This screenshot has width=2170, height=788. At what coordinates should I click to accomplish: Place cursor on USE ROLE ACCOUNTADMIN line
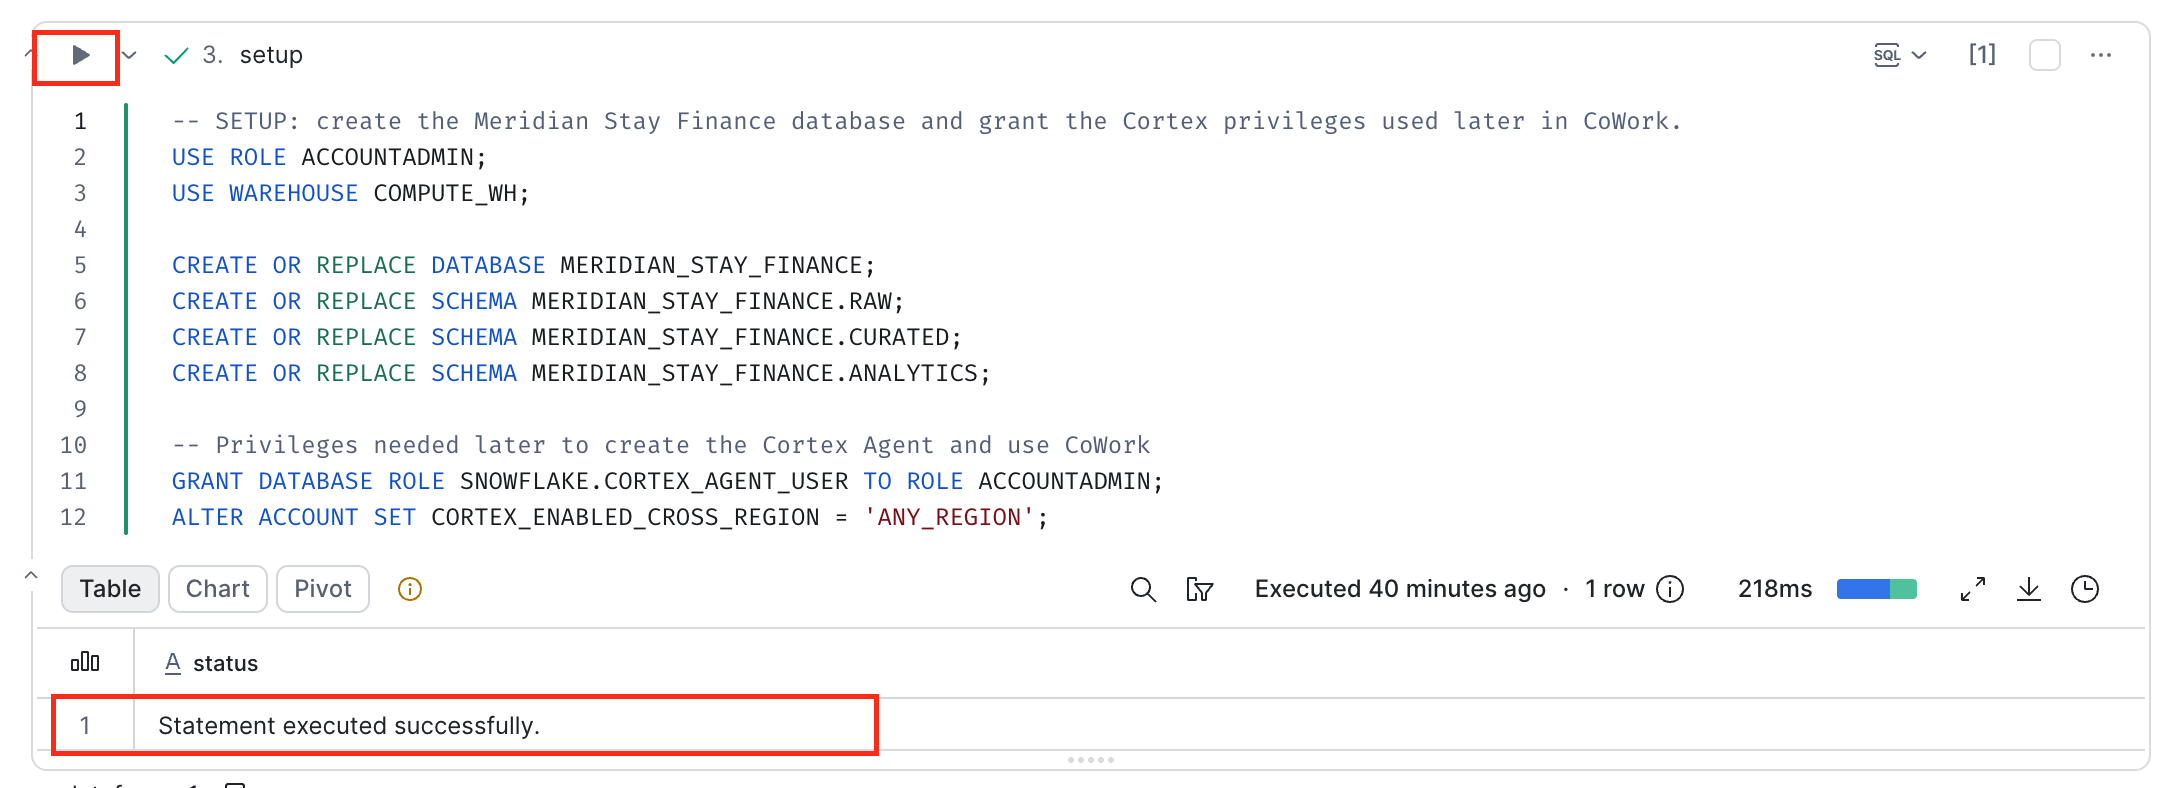tap(329, 157)
